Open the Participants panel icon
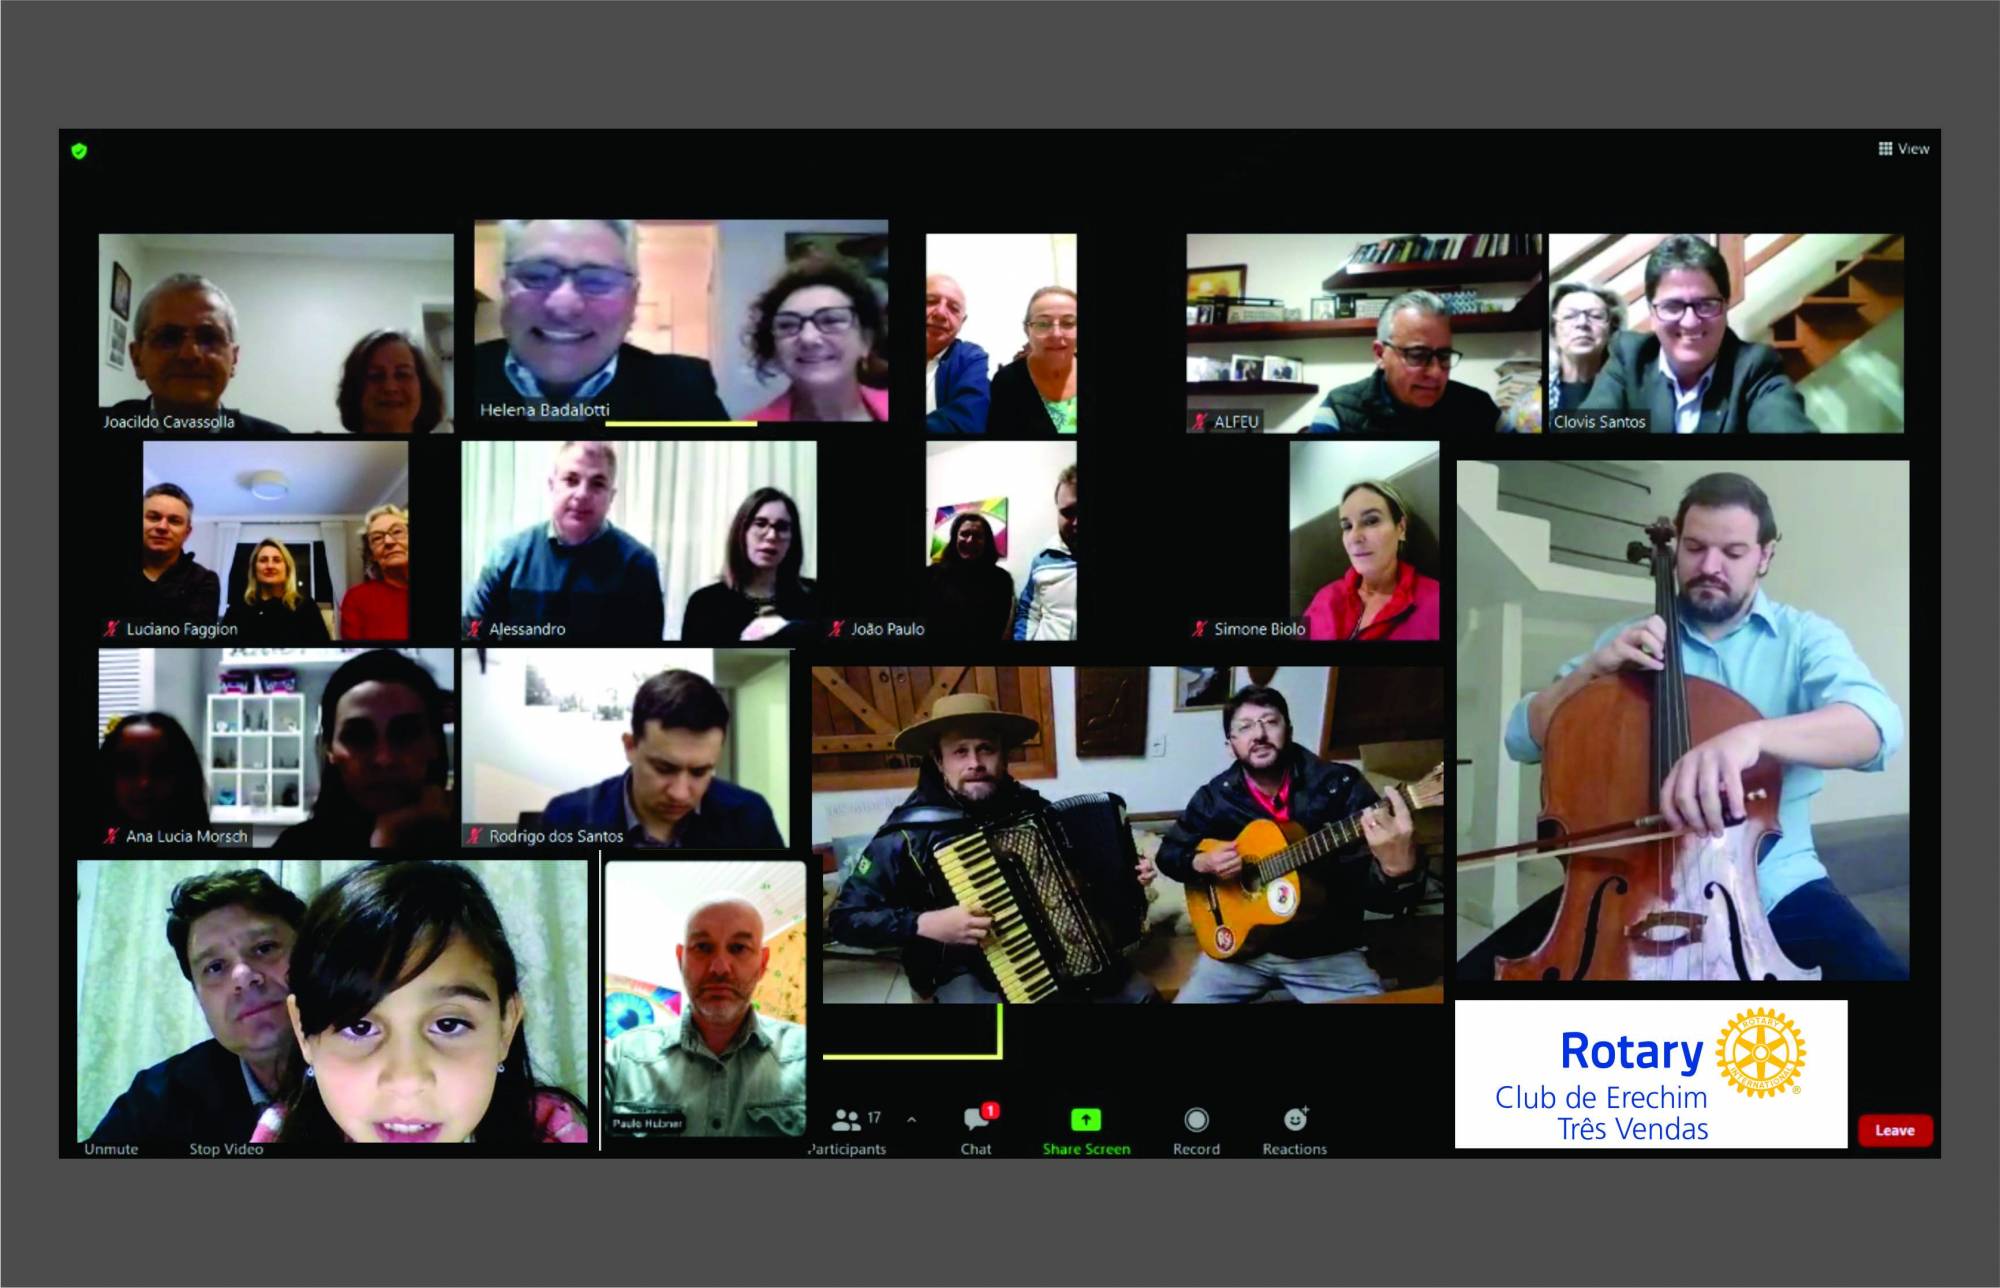2000x1288 pixels. (846, 1119)
